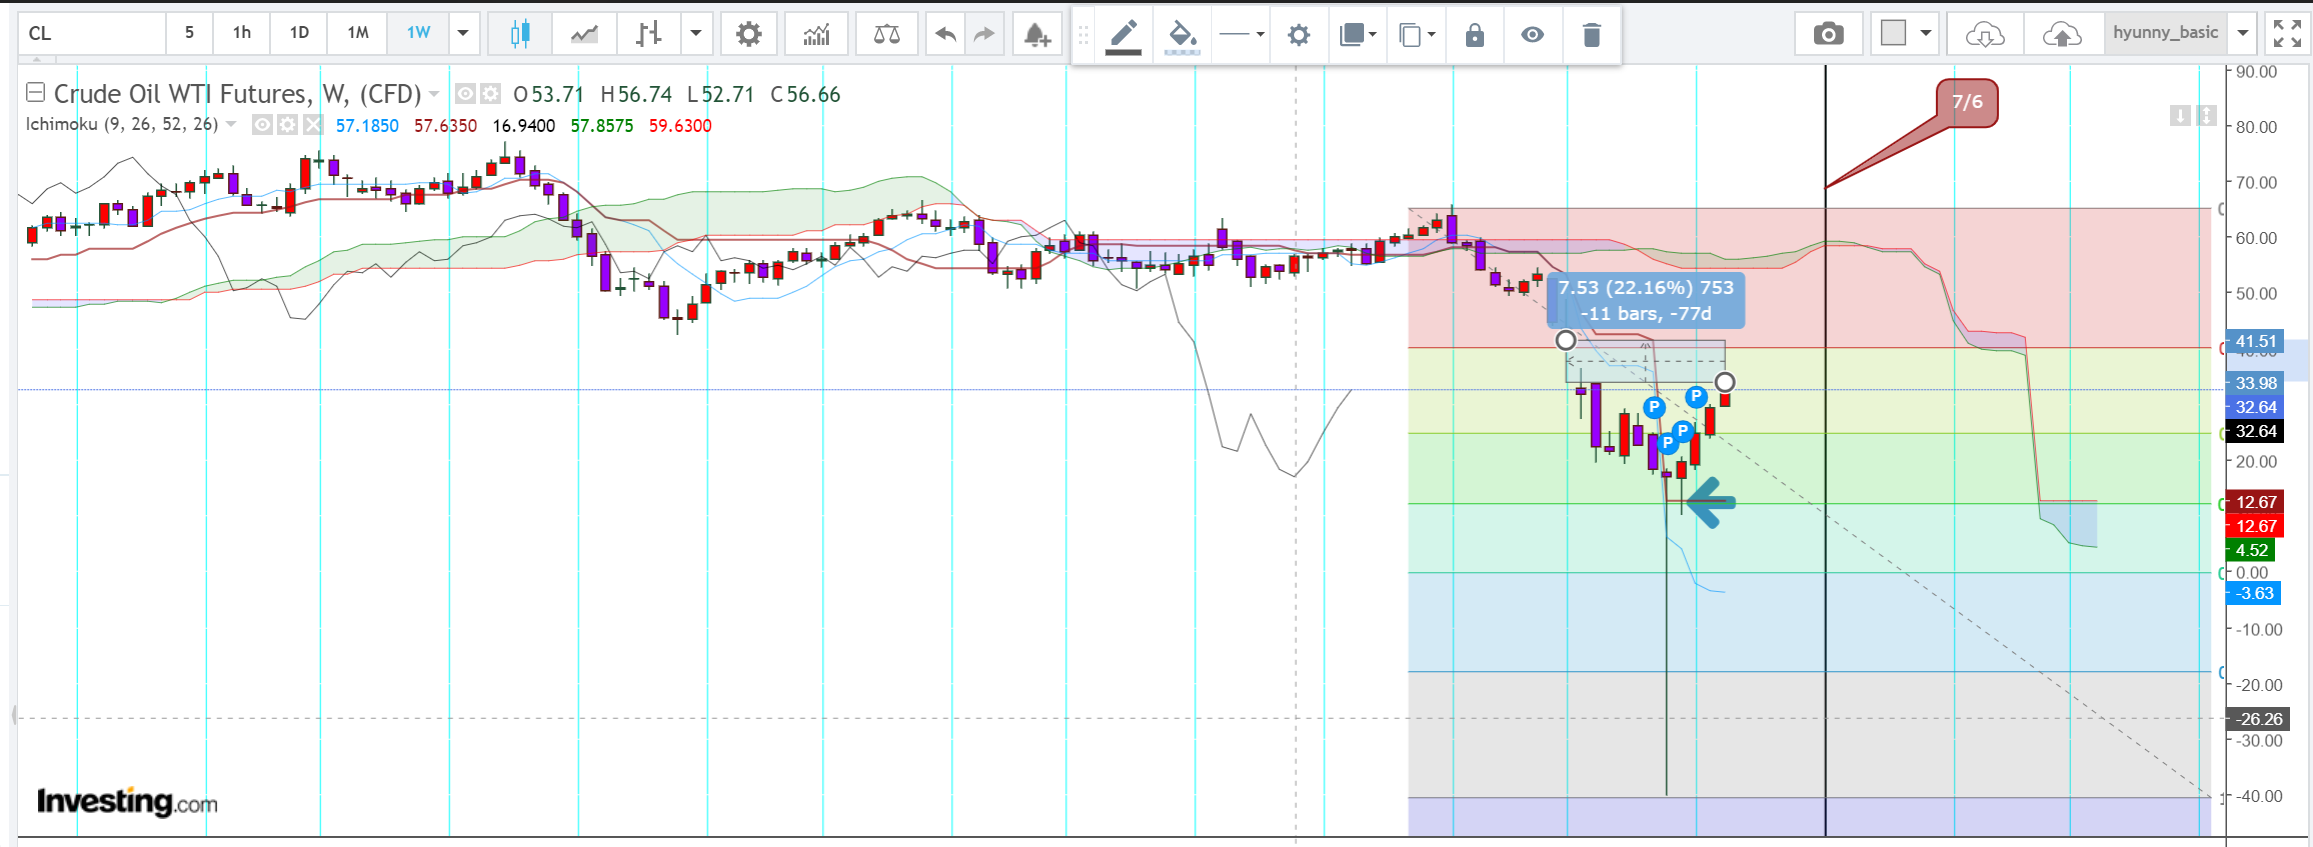Select the 1W interval
Viewport: 2313px width, 847px height.
[x=418, y=33]
